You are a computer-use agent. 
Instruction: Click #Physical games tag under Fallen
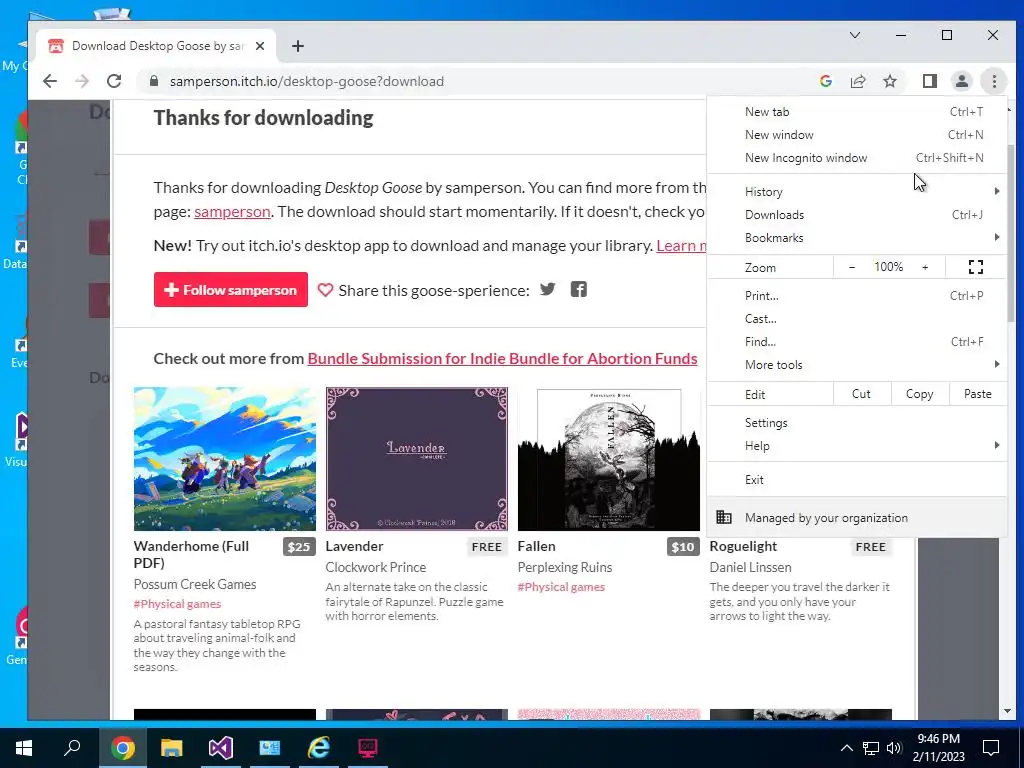tap(561, 586)
